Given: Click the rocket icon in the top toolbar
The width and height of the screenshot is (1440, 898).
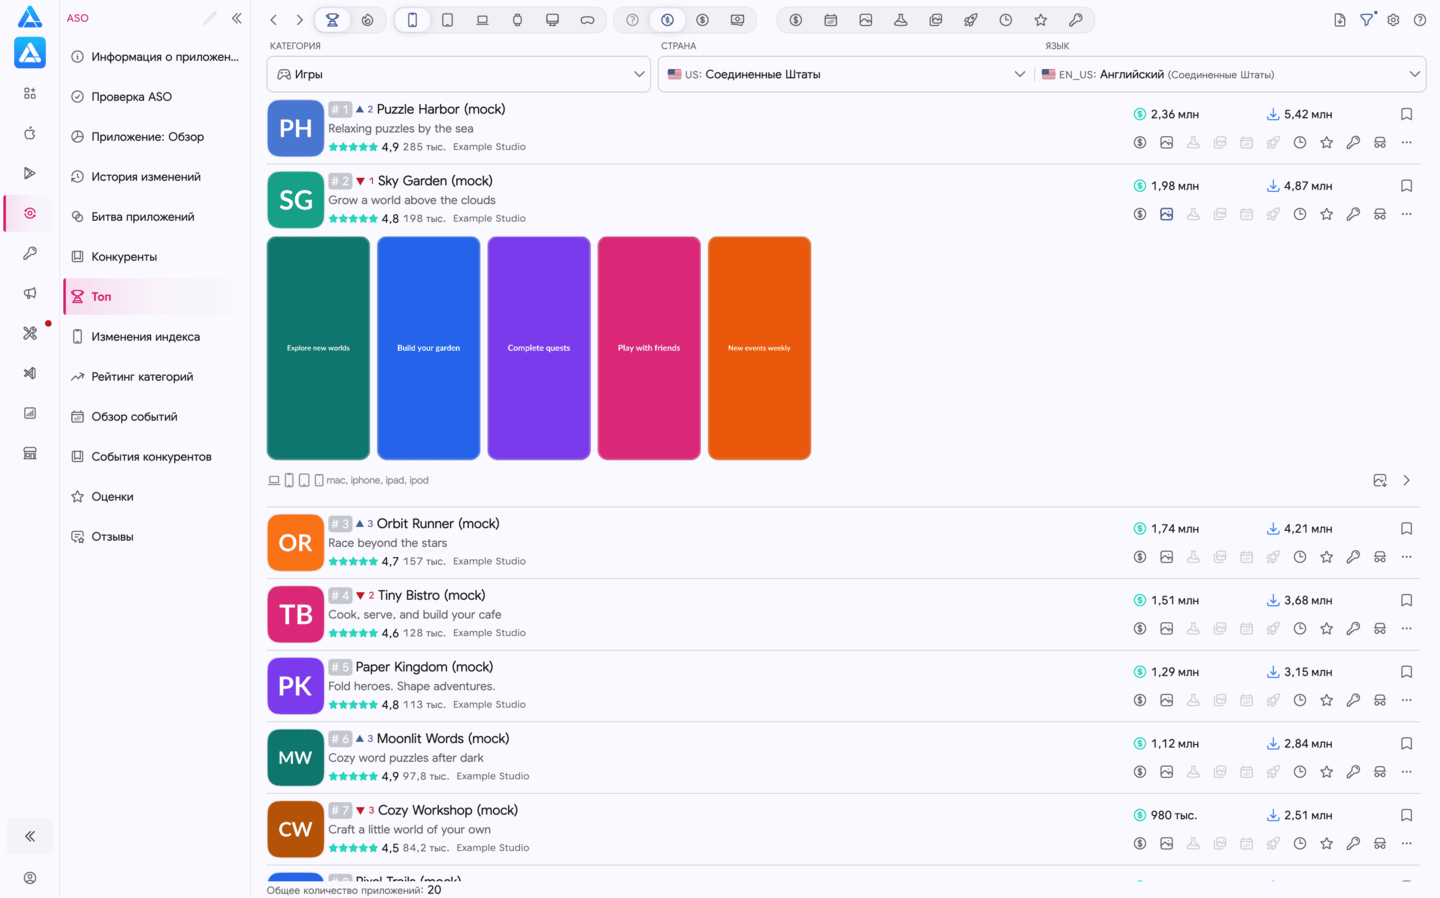Looking at the screenshot, I should coord(971,20).
